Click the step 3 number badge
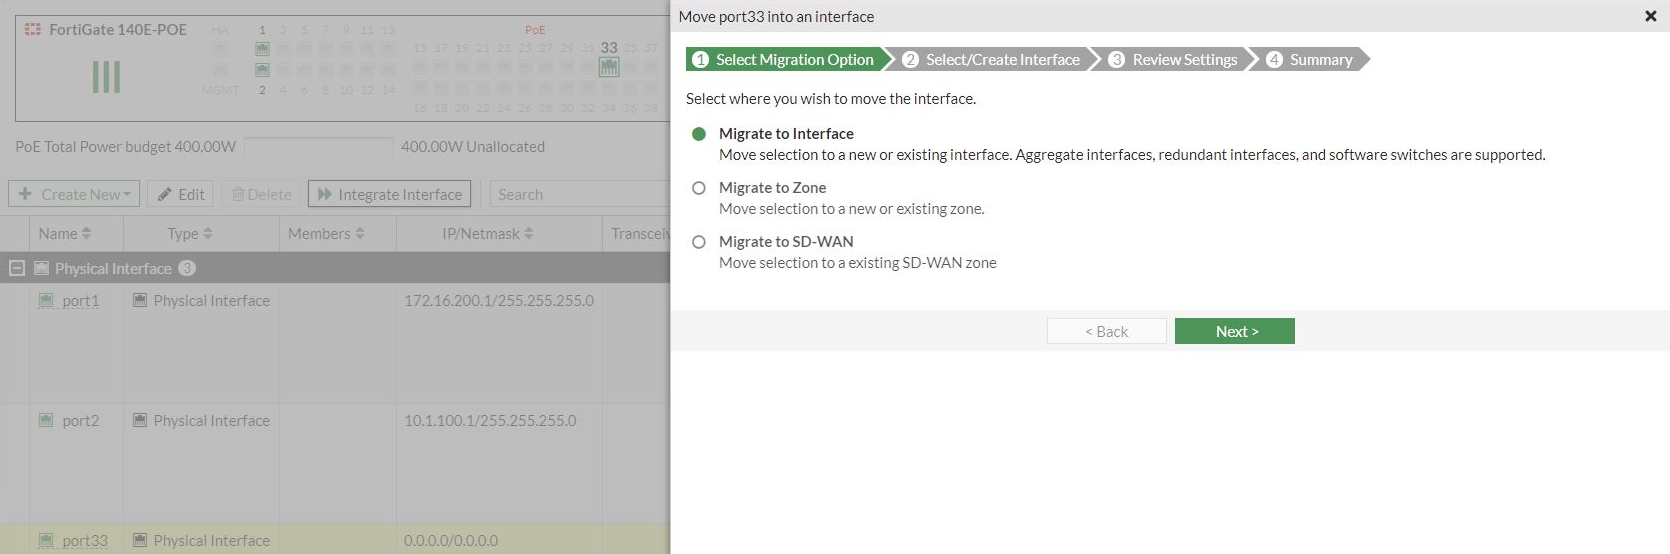Viewport: 1670px width, 554px height. (1117, 60)
